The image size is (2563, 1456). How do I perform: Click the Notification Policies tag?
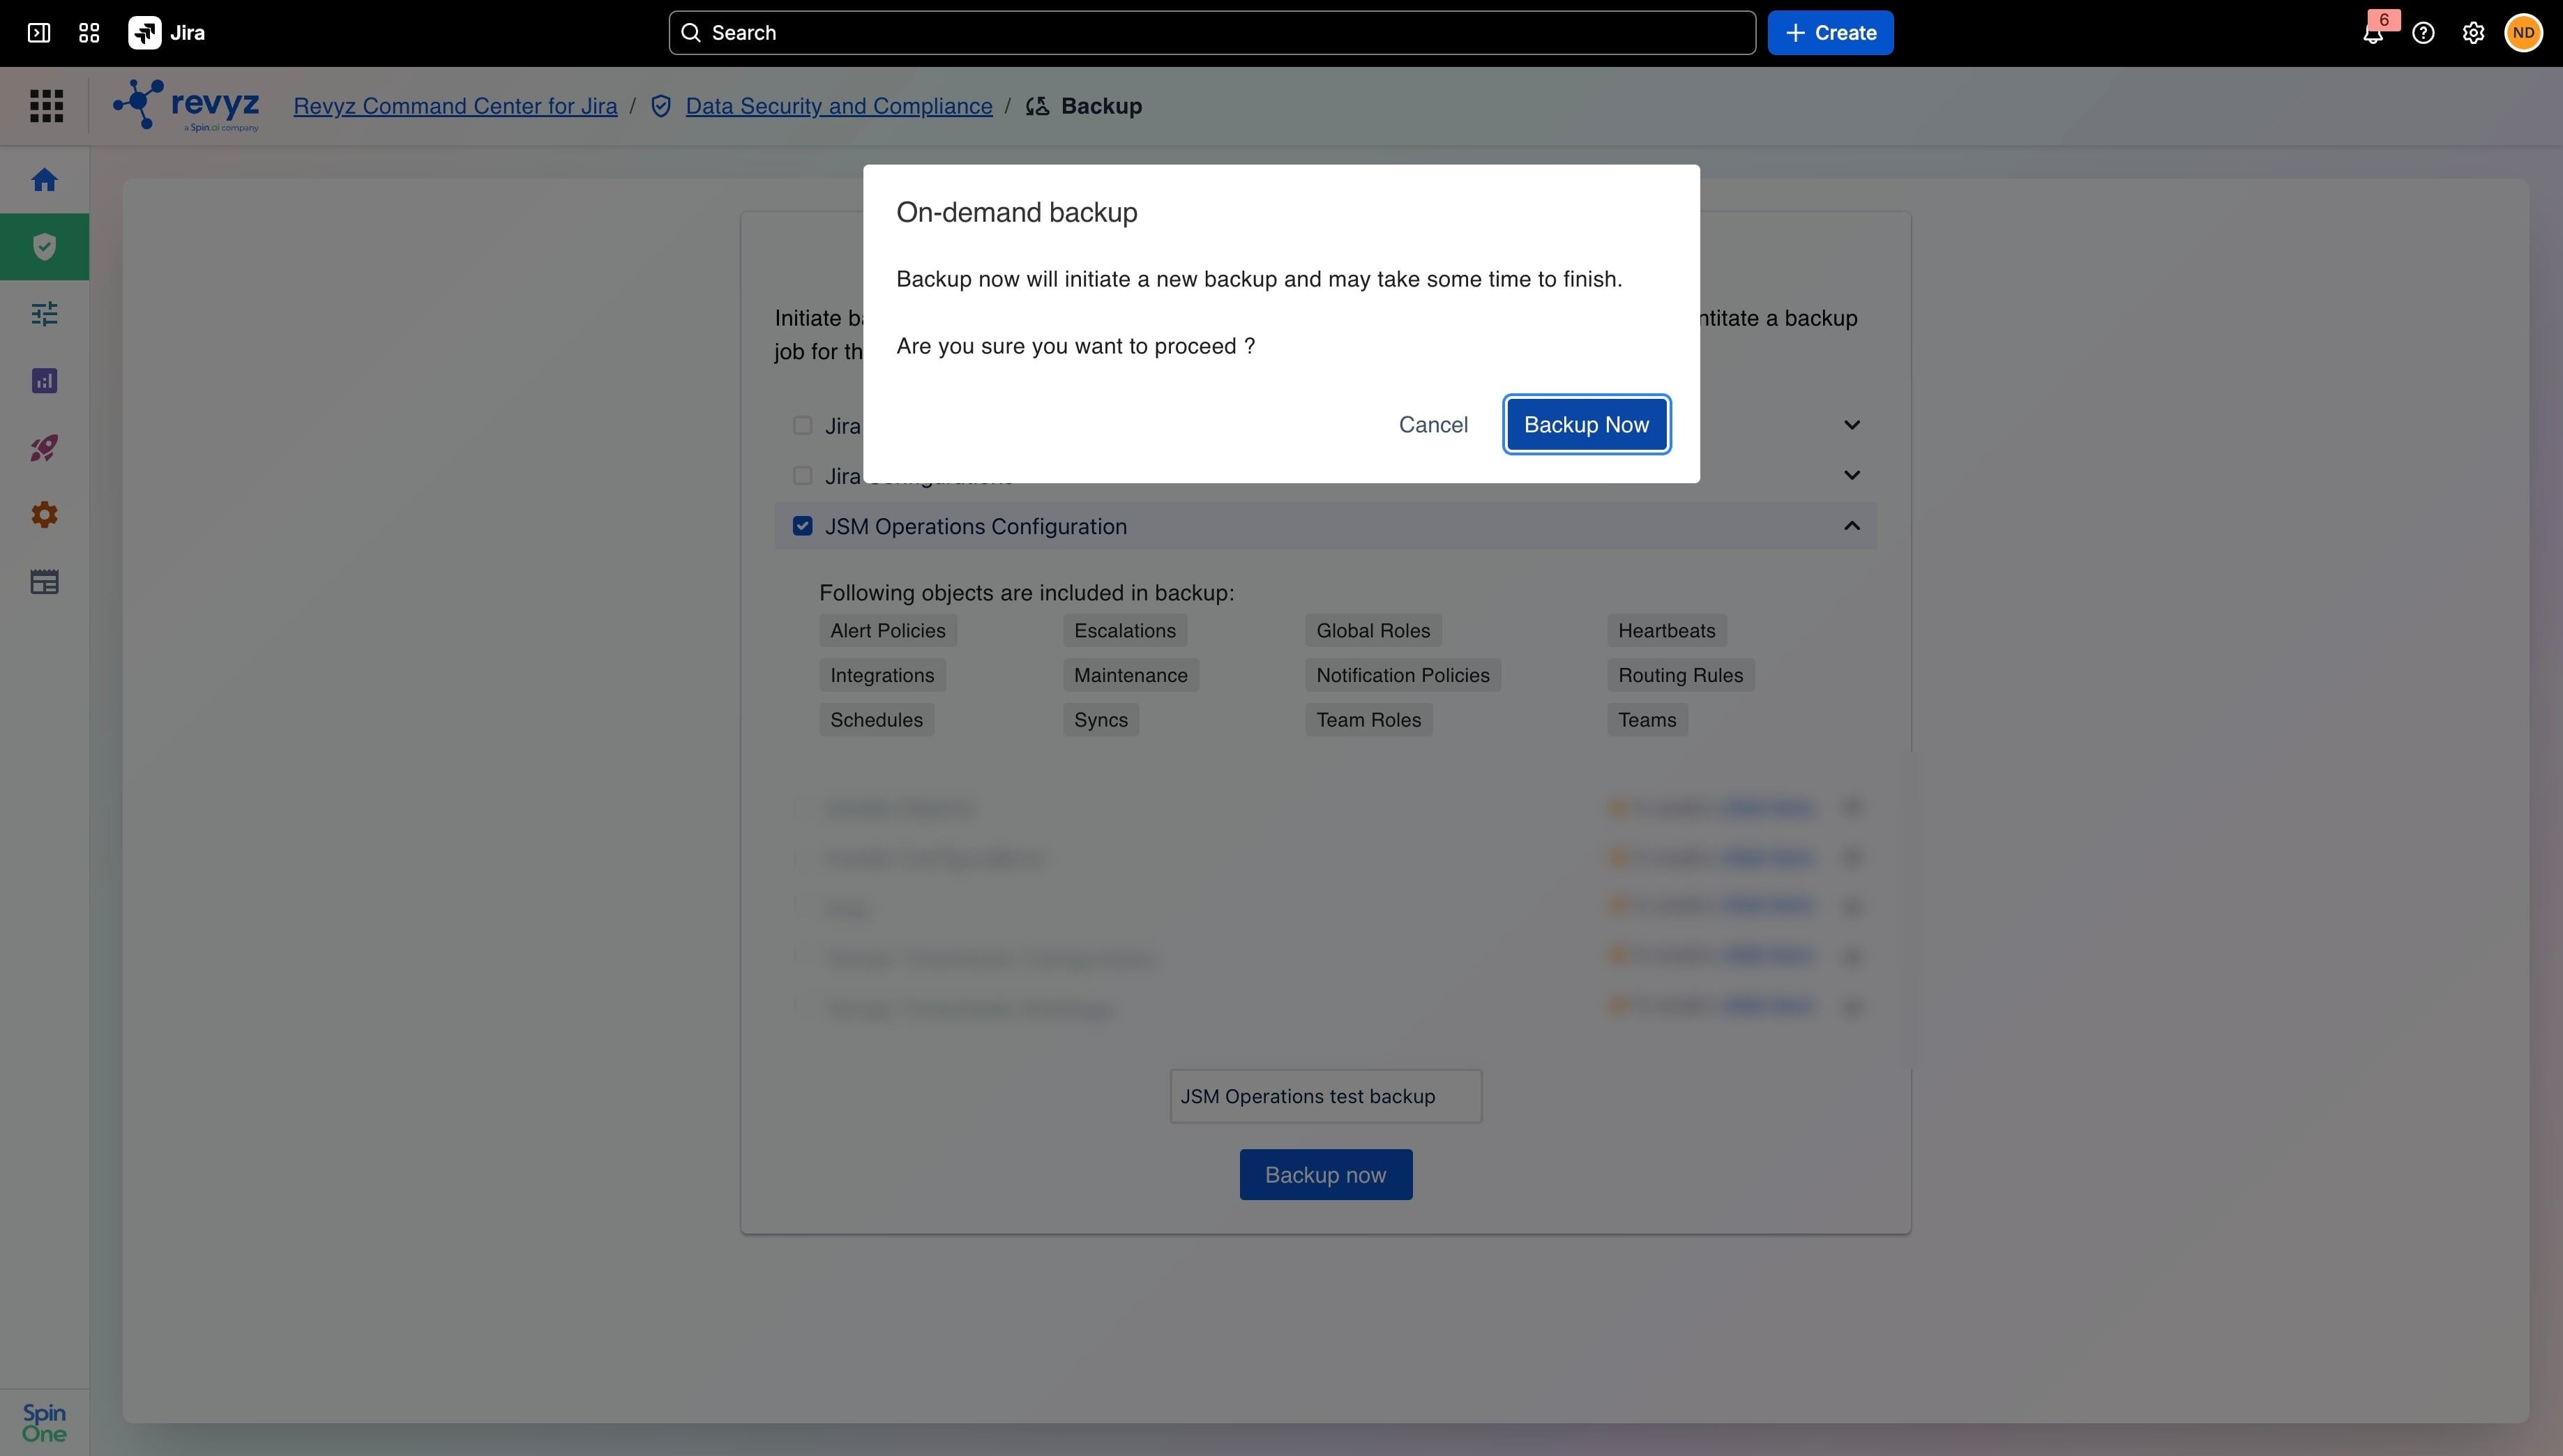click(1403, 676)
